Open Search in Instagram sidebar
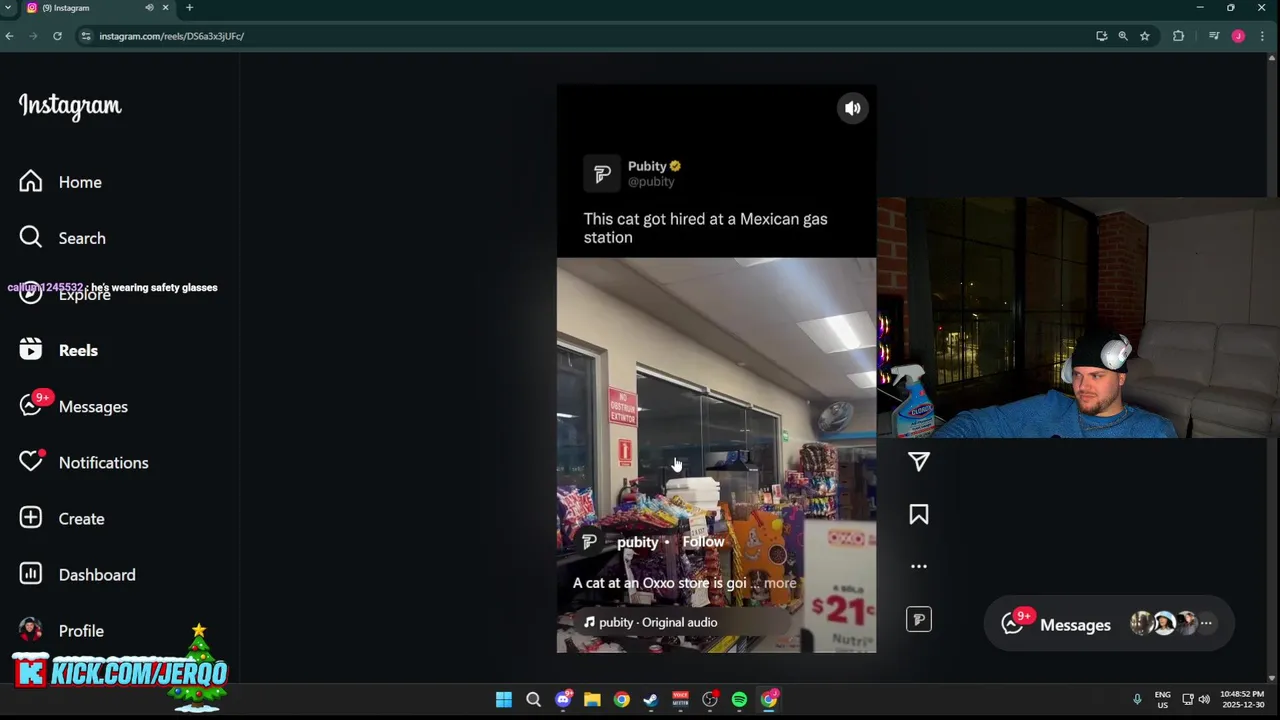 click(x=62, y=238)
